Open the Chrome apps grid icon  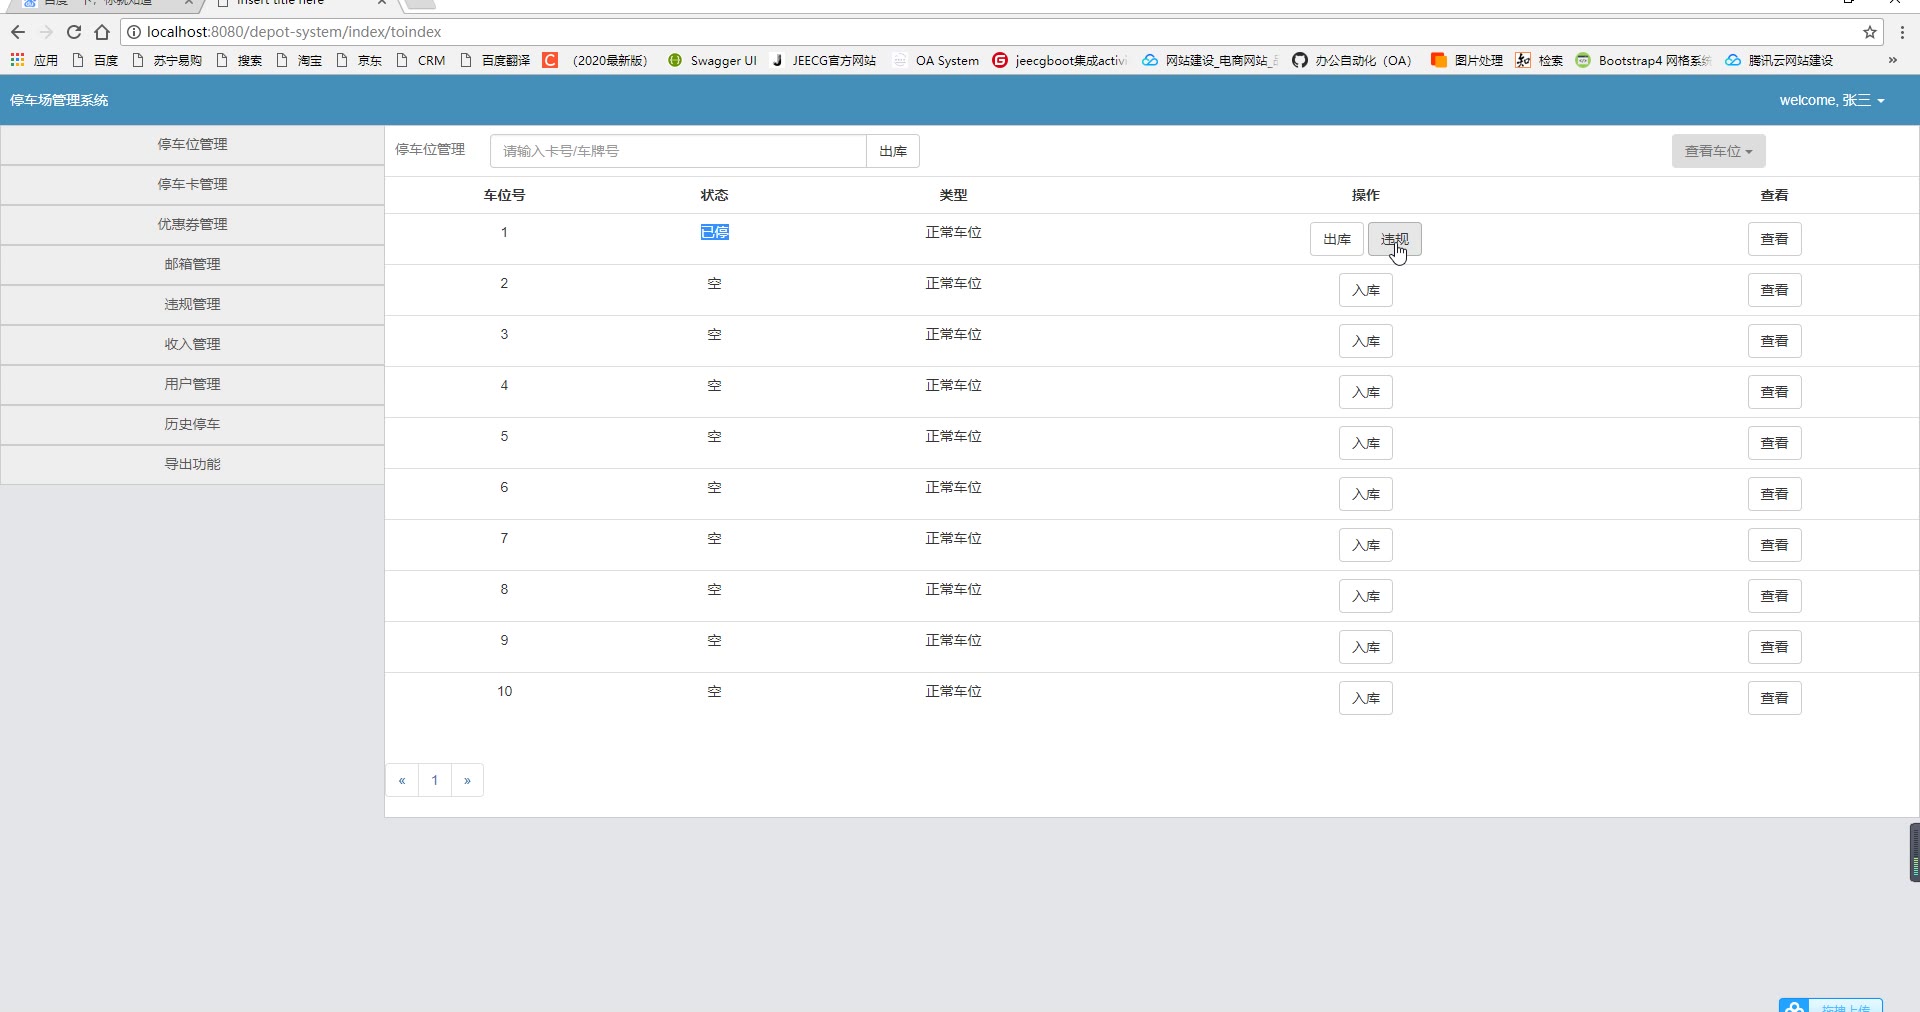tap(17, 60)
